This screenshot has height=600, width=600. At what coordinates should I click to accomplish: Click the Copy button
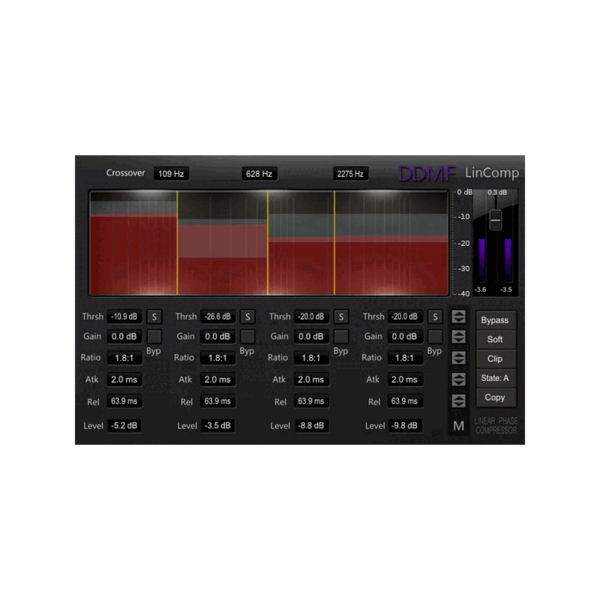(x=496, y=398)
